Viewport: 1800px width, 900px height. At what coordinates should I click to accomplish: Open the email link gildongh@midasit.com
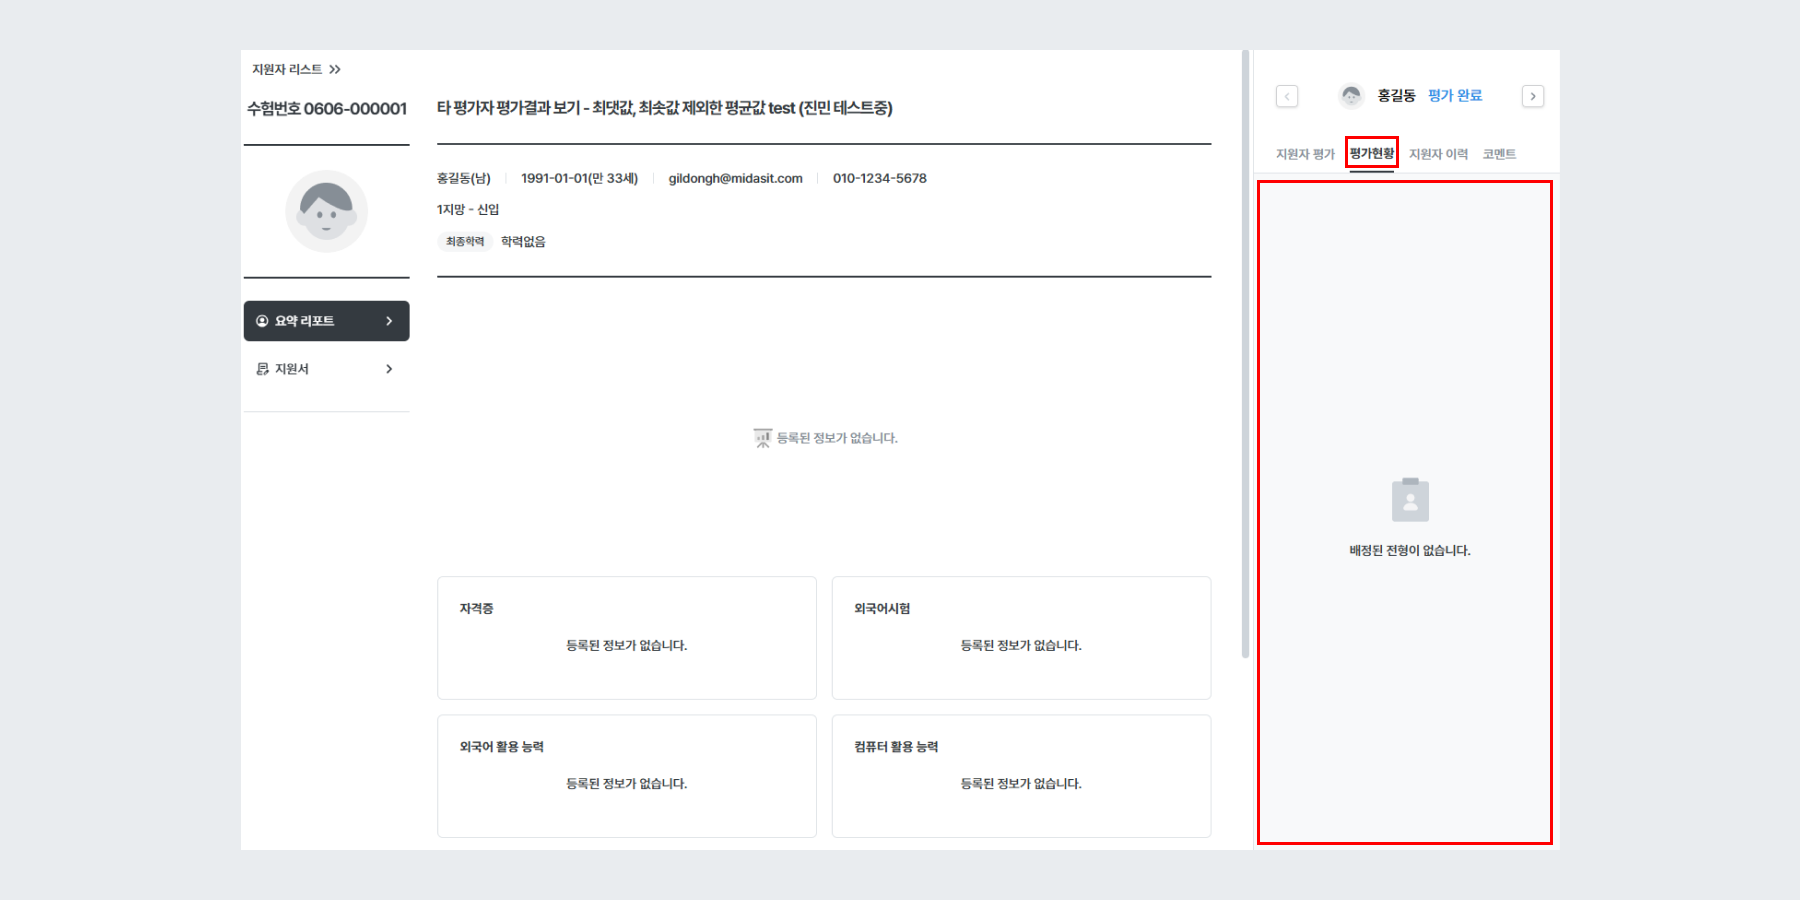click(x=735, y=178)
